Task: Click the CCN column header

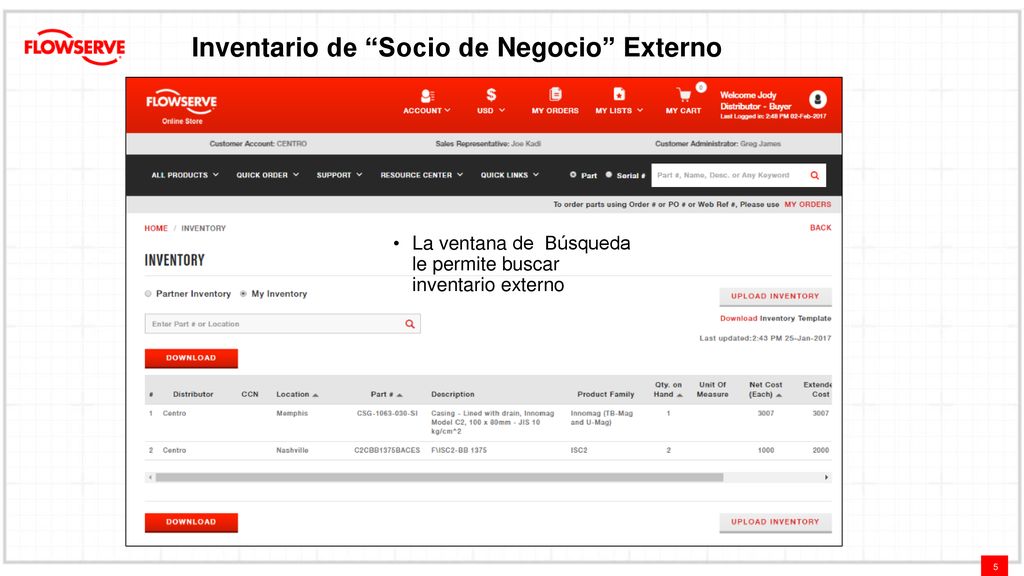Action: pyautogui.click(x=250, y=394)
